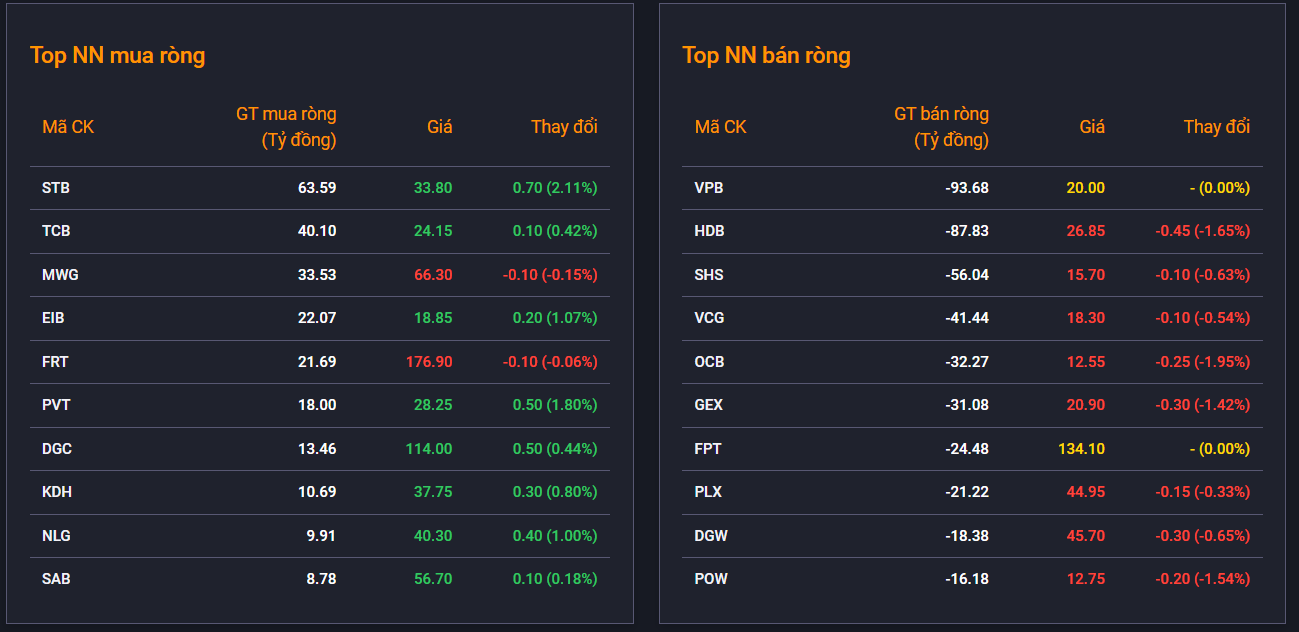Screen dimensions: 1299x632
Task: Click the FPT ticker
Action: tap(708, 449)
